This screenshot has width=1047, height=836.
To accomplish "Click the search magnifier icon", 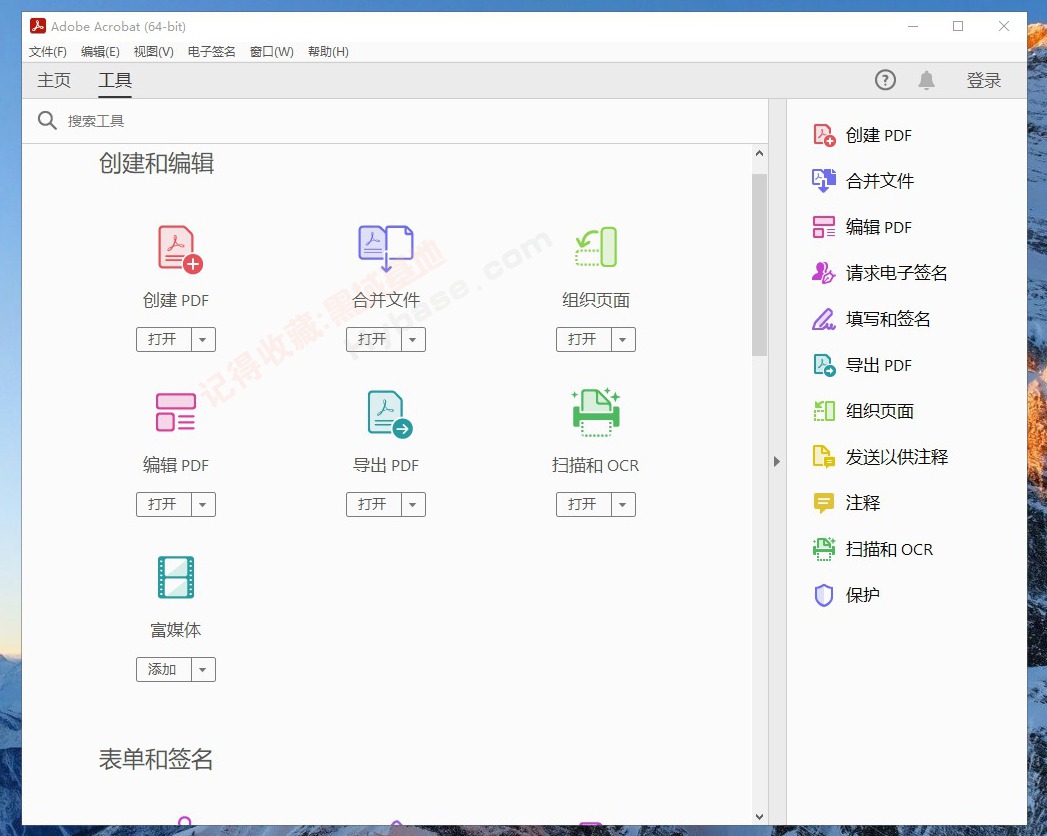I will coord(47,120).
